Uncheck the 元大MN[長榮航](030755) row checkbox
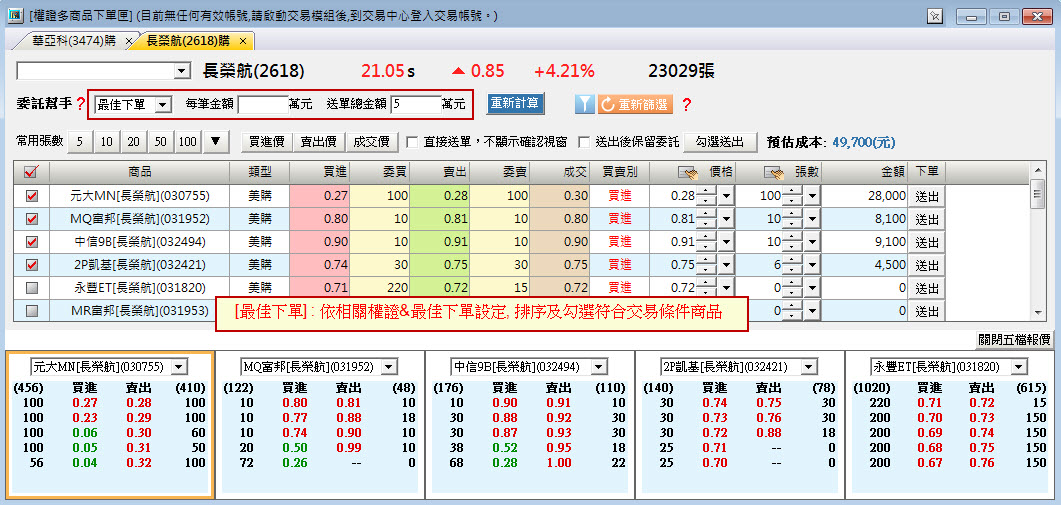 [31, 196]
